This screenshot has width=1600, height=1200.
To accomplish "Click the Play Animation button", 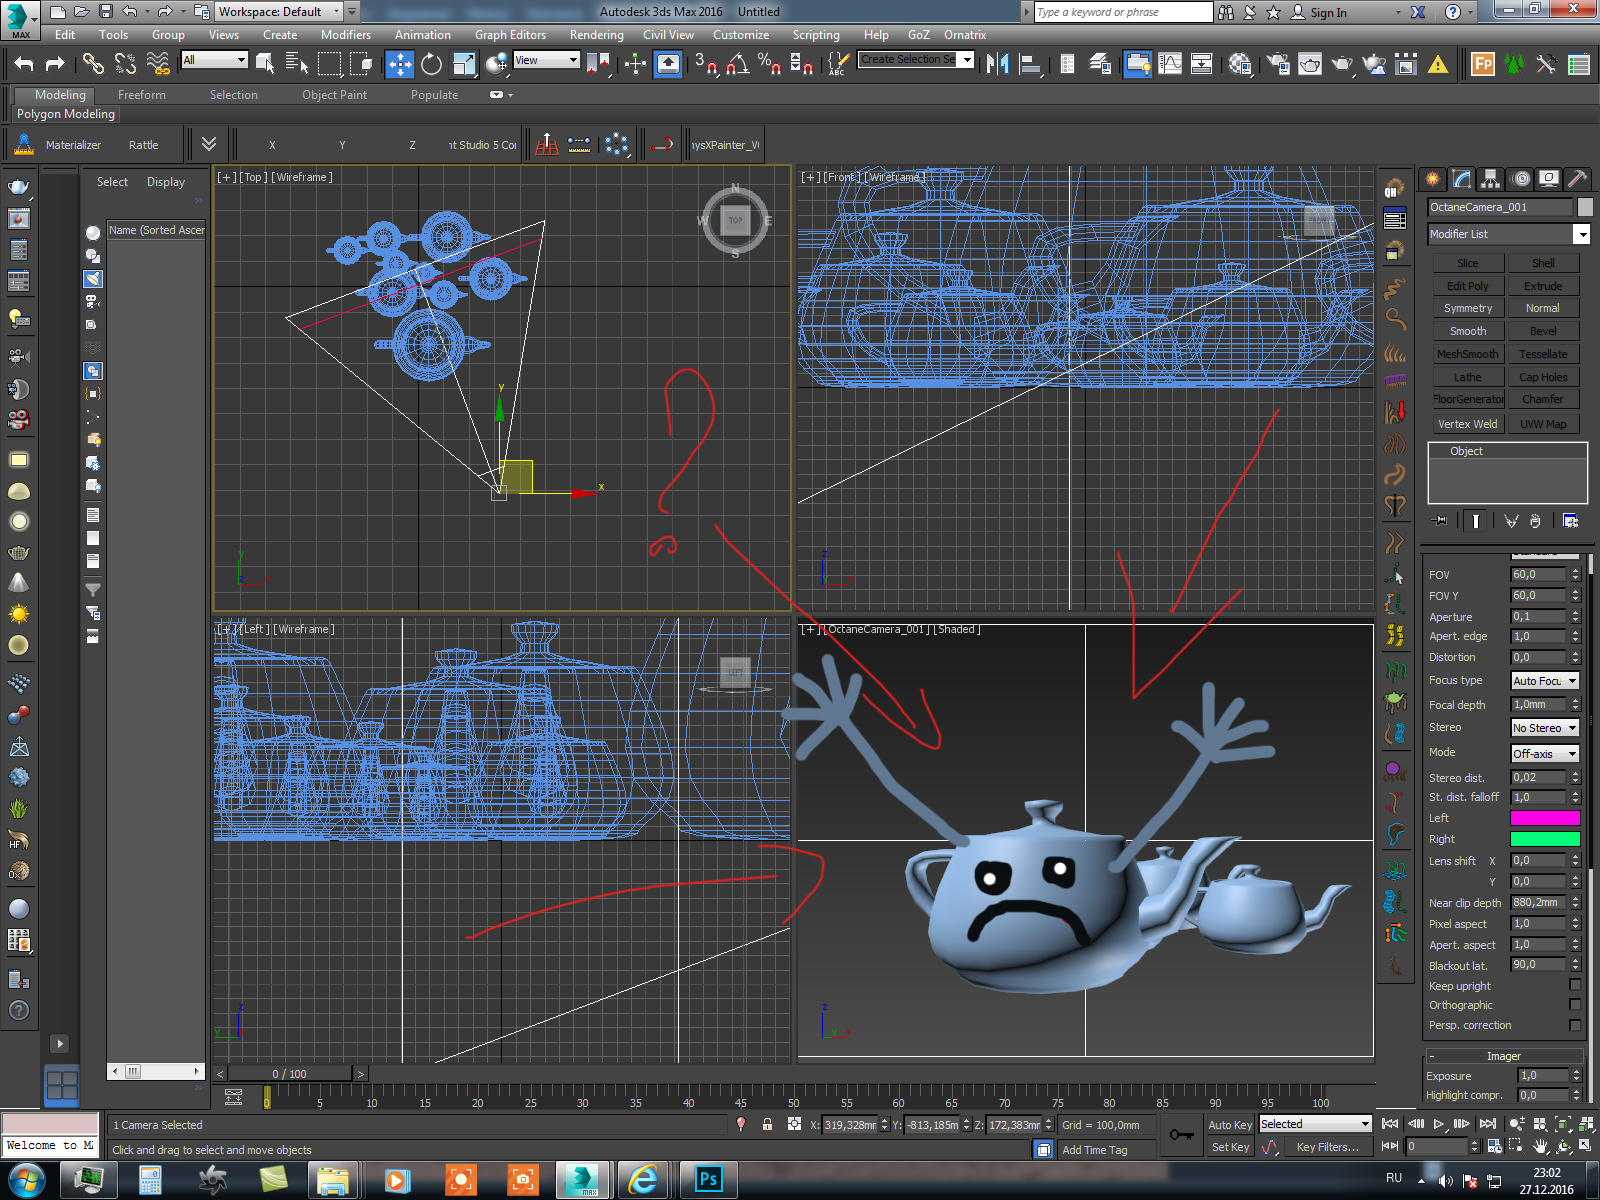I will point(1439,1124).
